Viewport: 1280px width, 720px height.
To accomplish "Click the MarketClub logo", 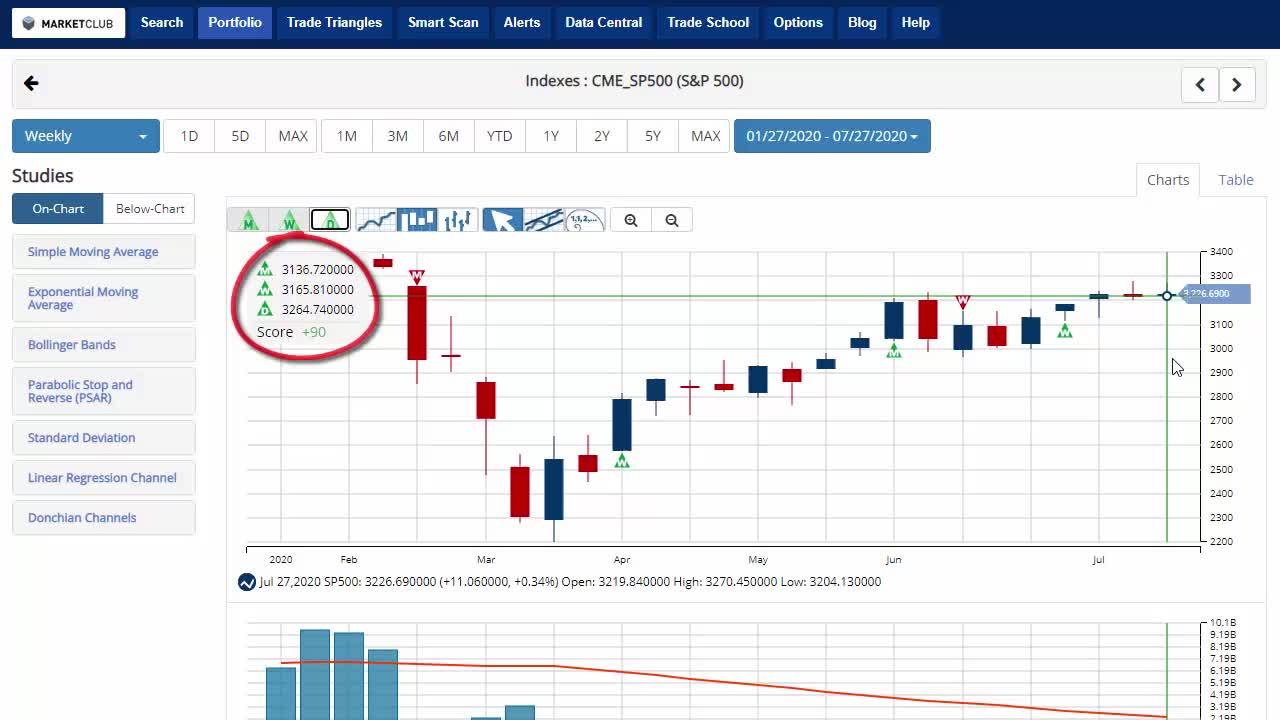I will (x=68, y=23).
